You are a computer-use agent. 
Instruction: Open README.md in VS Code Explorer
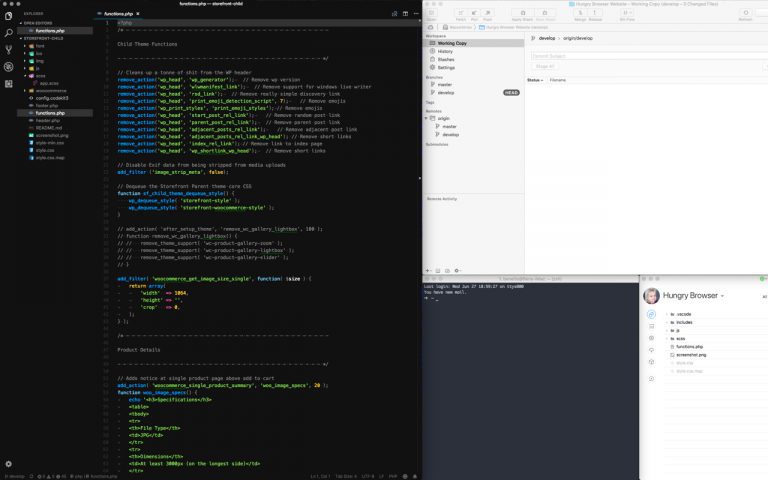48,128
